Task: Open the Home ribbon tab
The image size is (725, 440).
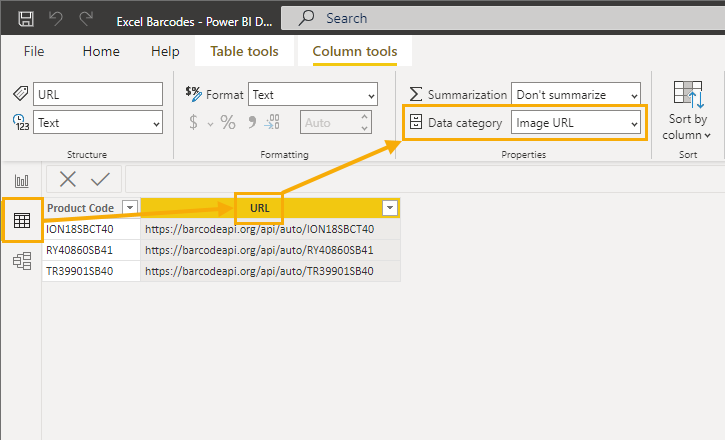Action: [x=101, y=51]
